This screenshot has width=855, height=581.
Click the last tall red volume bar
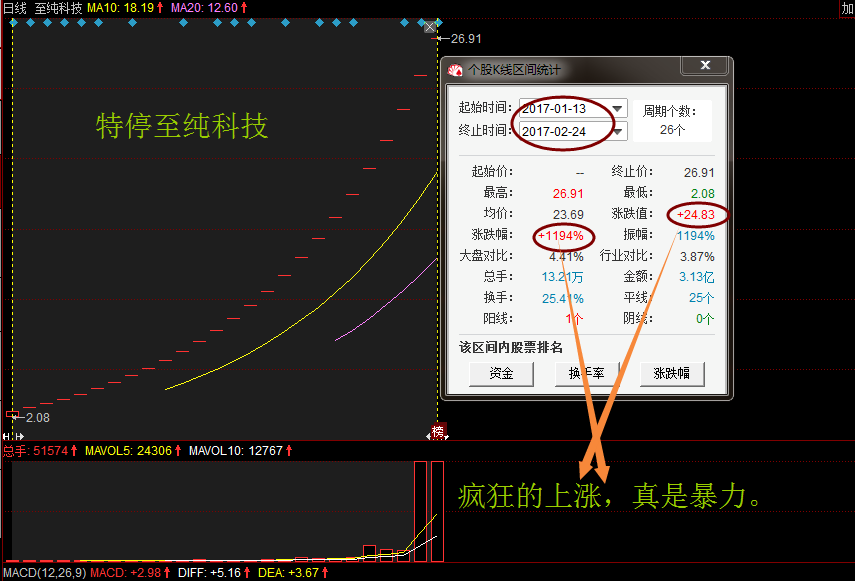pos(437,511)
